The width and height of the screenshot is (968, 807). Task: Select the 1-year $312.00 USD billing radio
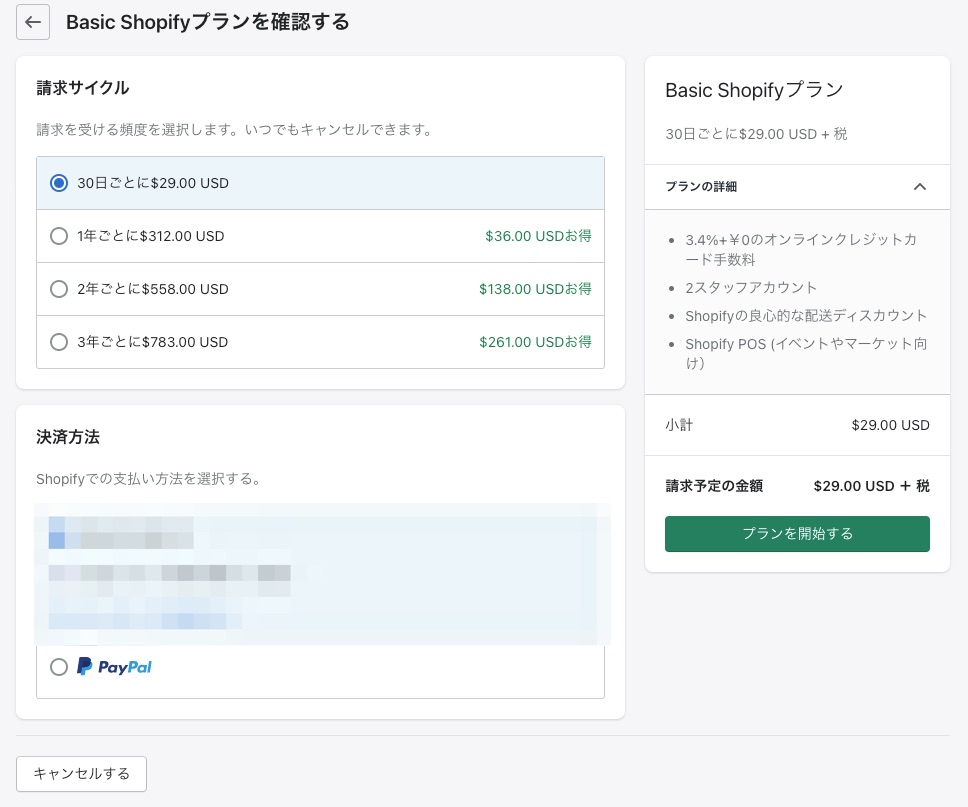(x=59, y=236)
